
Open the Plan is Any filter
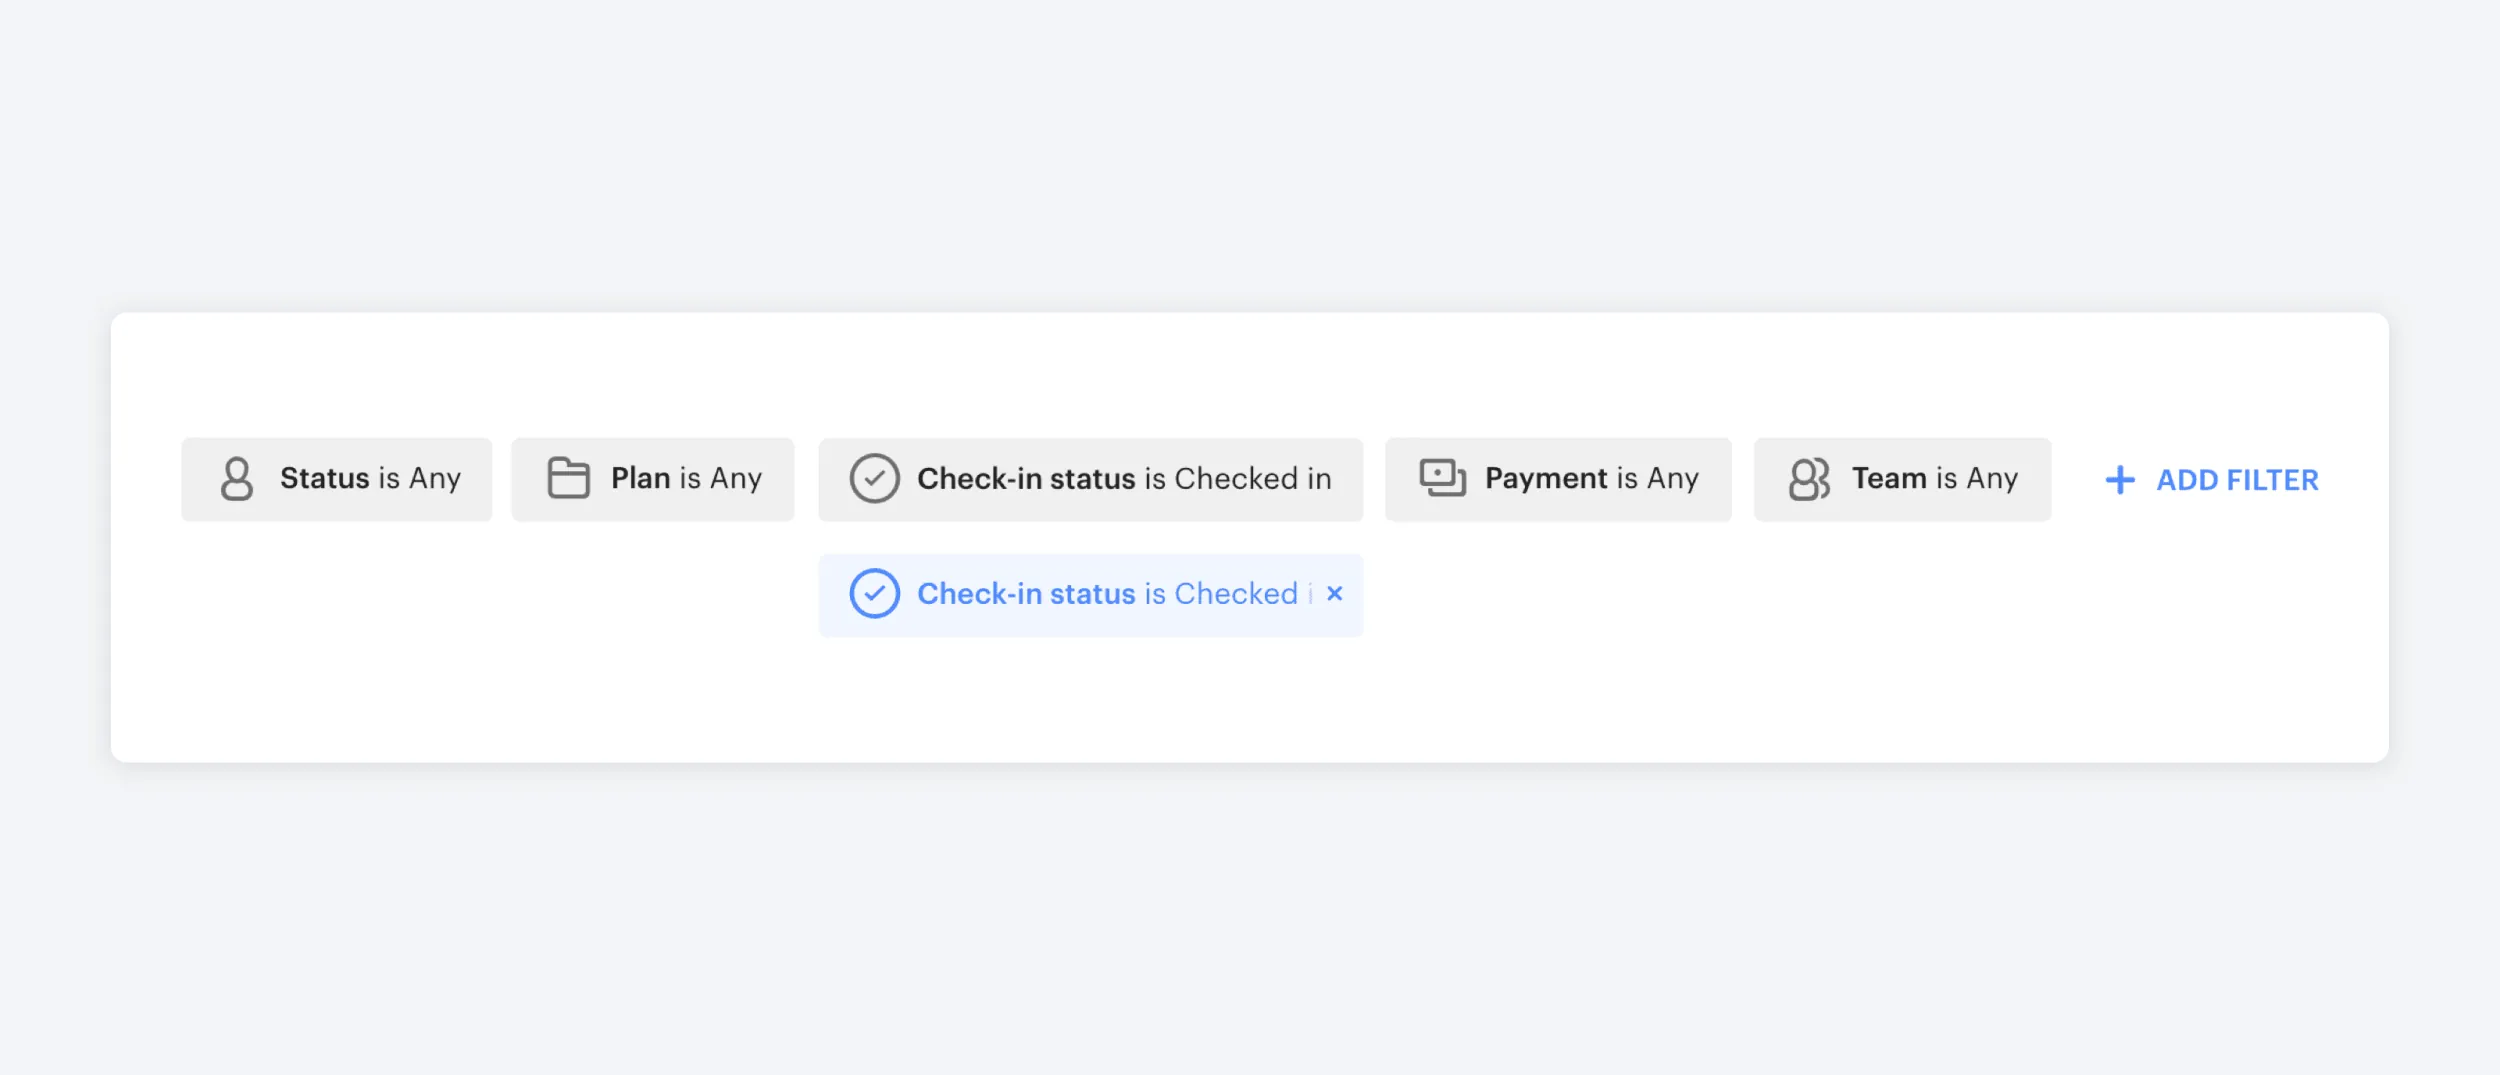[x=653, y=479]
